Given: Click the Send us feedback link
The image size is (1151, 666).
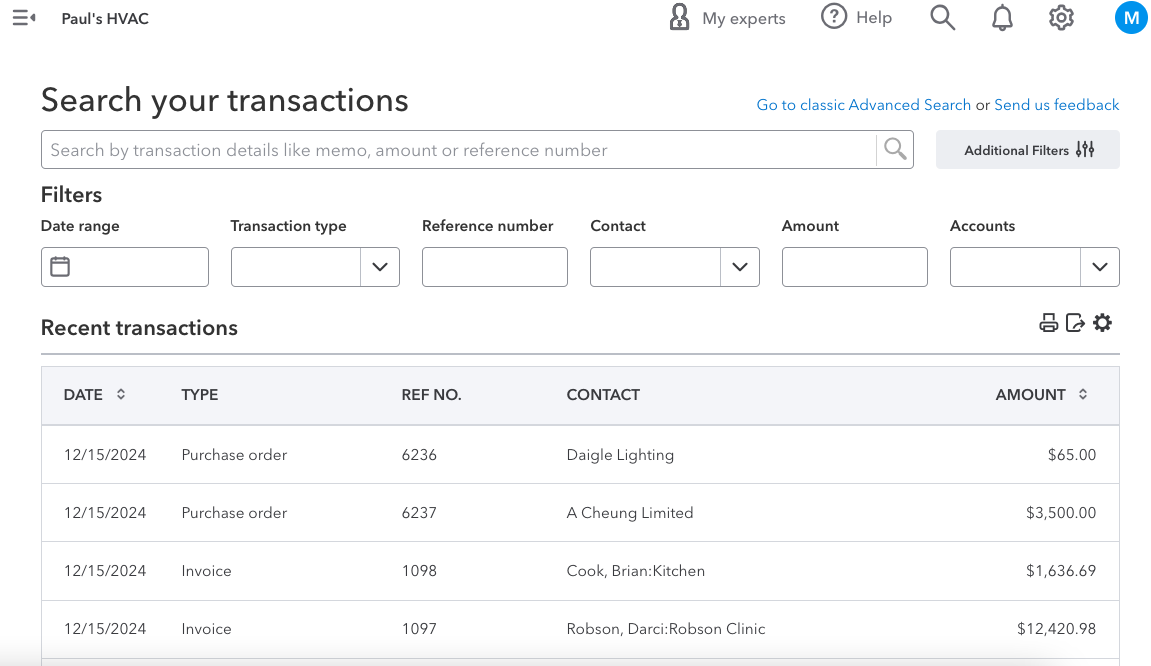Looking at the screenshot, I should [1056, 105].
